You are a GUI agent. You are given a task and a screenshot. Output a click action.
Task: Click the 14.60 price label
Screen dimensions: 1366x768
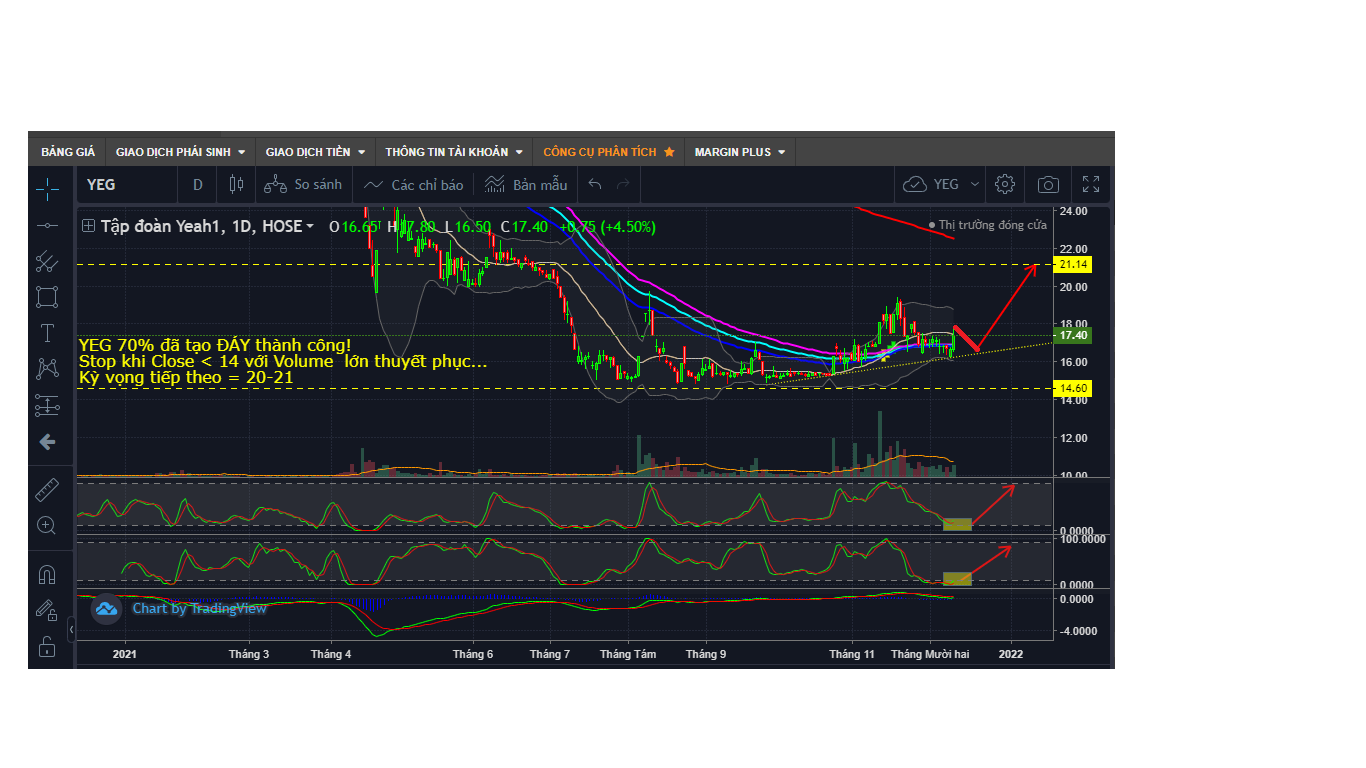point(1072,388)
